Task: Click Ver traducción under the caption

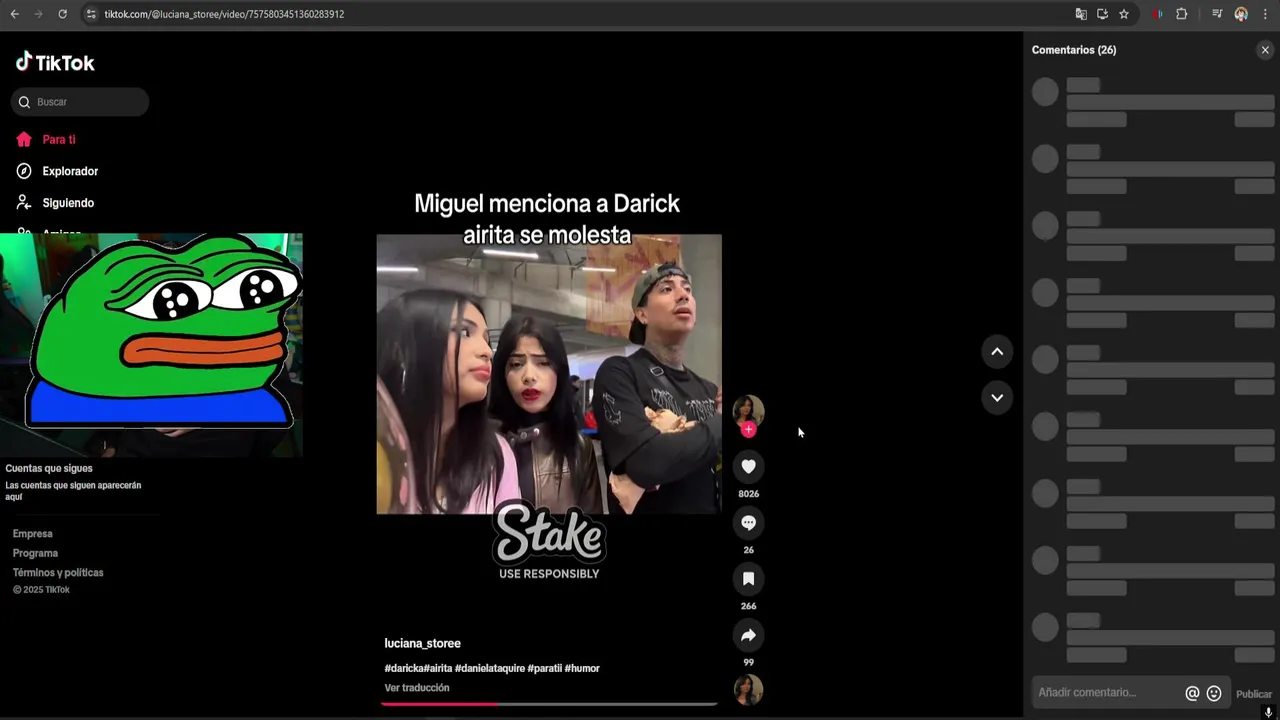Action: coord(417,688)
